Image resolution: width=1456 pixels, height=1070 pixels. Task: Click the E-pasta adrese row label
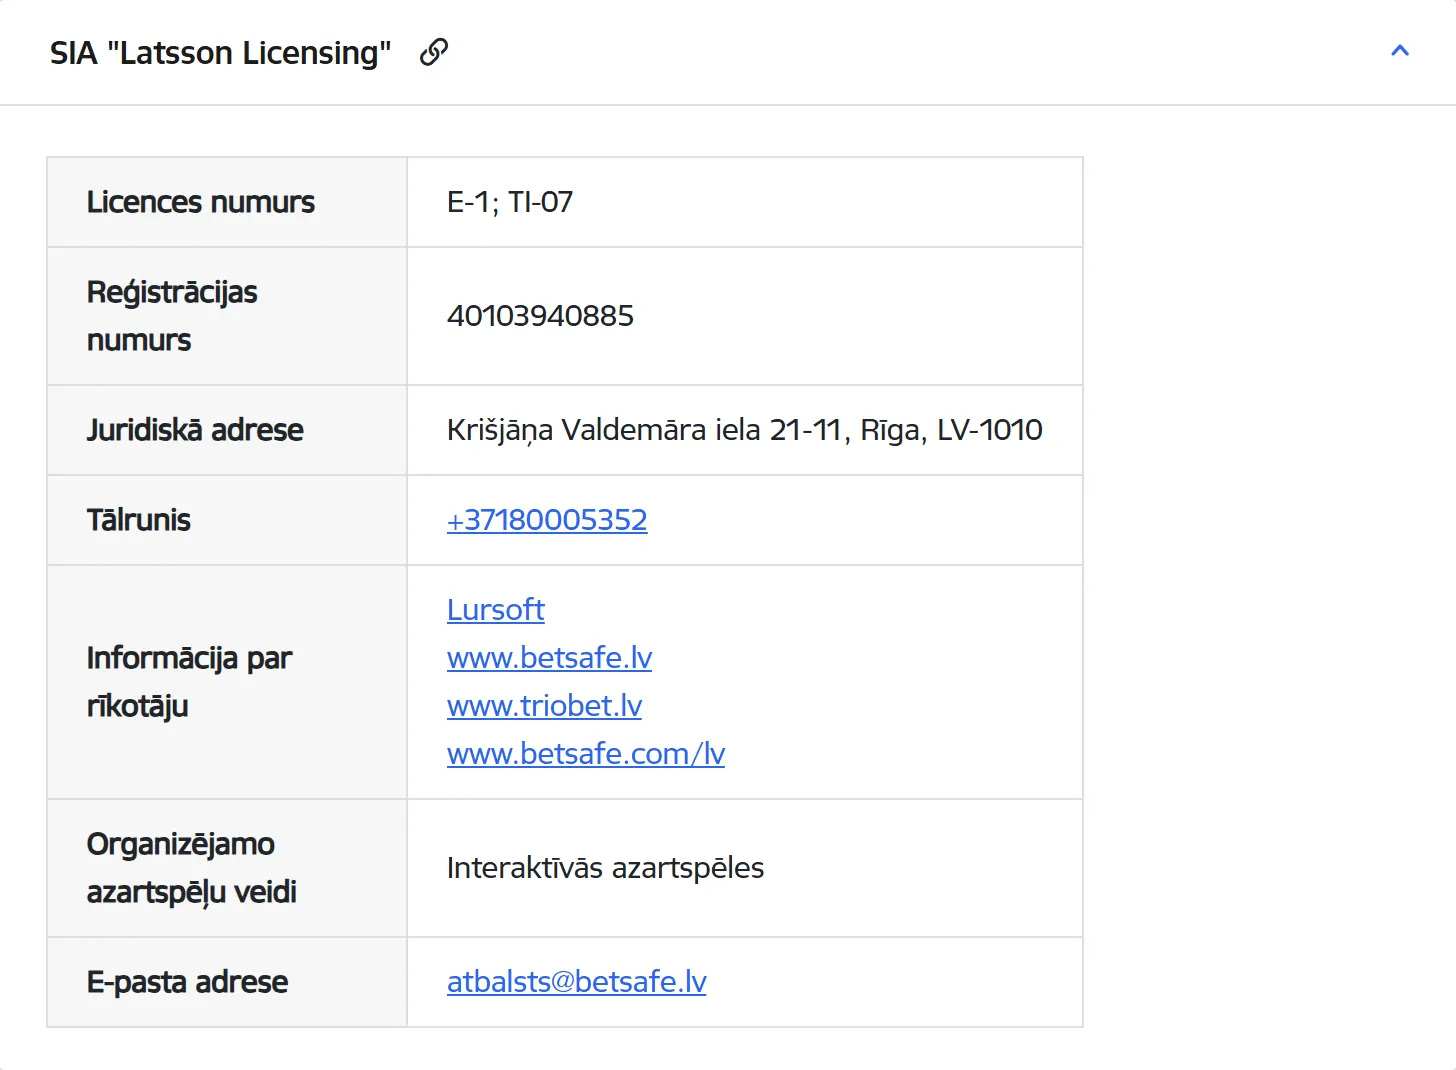[187, 982]
